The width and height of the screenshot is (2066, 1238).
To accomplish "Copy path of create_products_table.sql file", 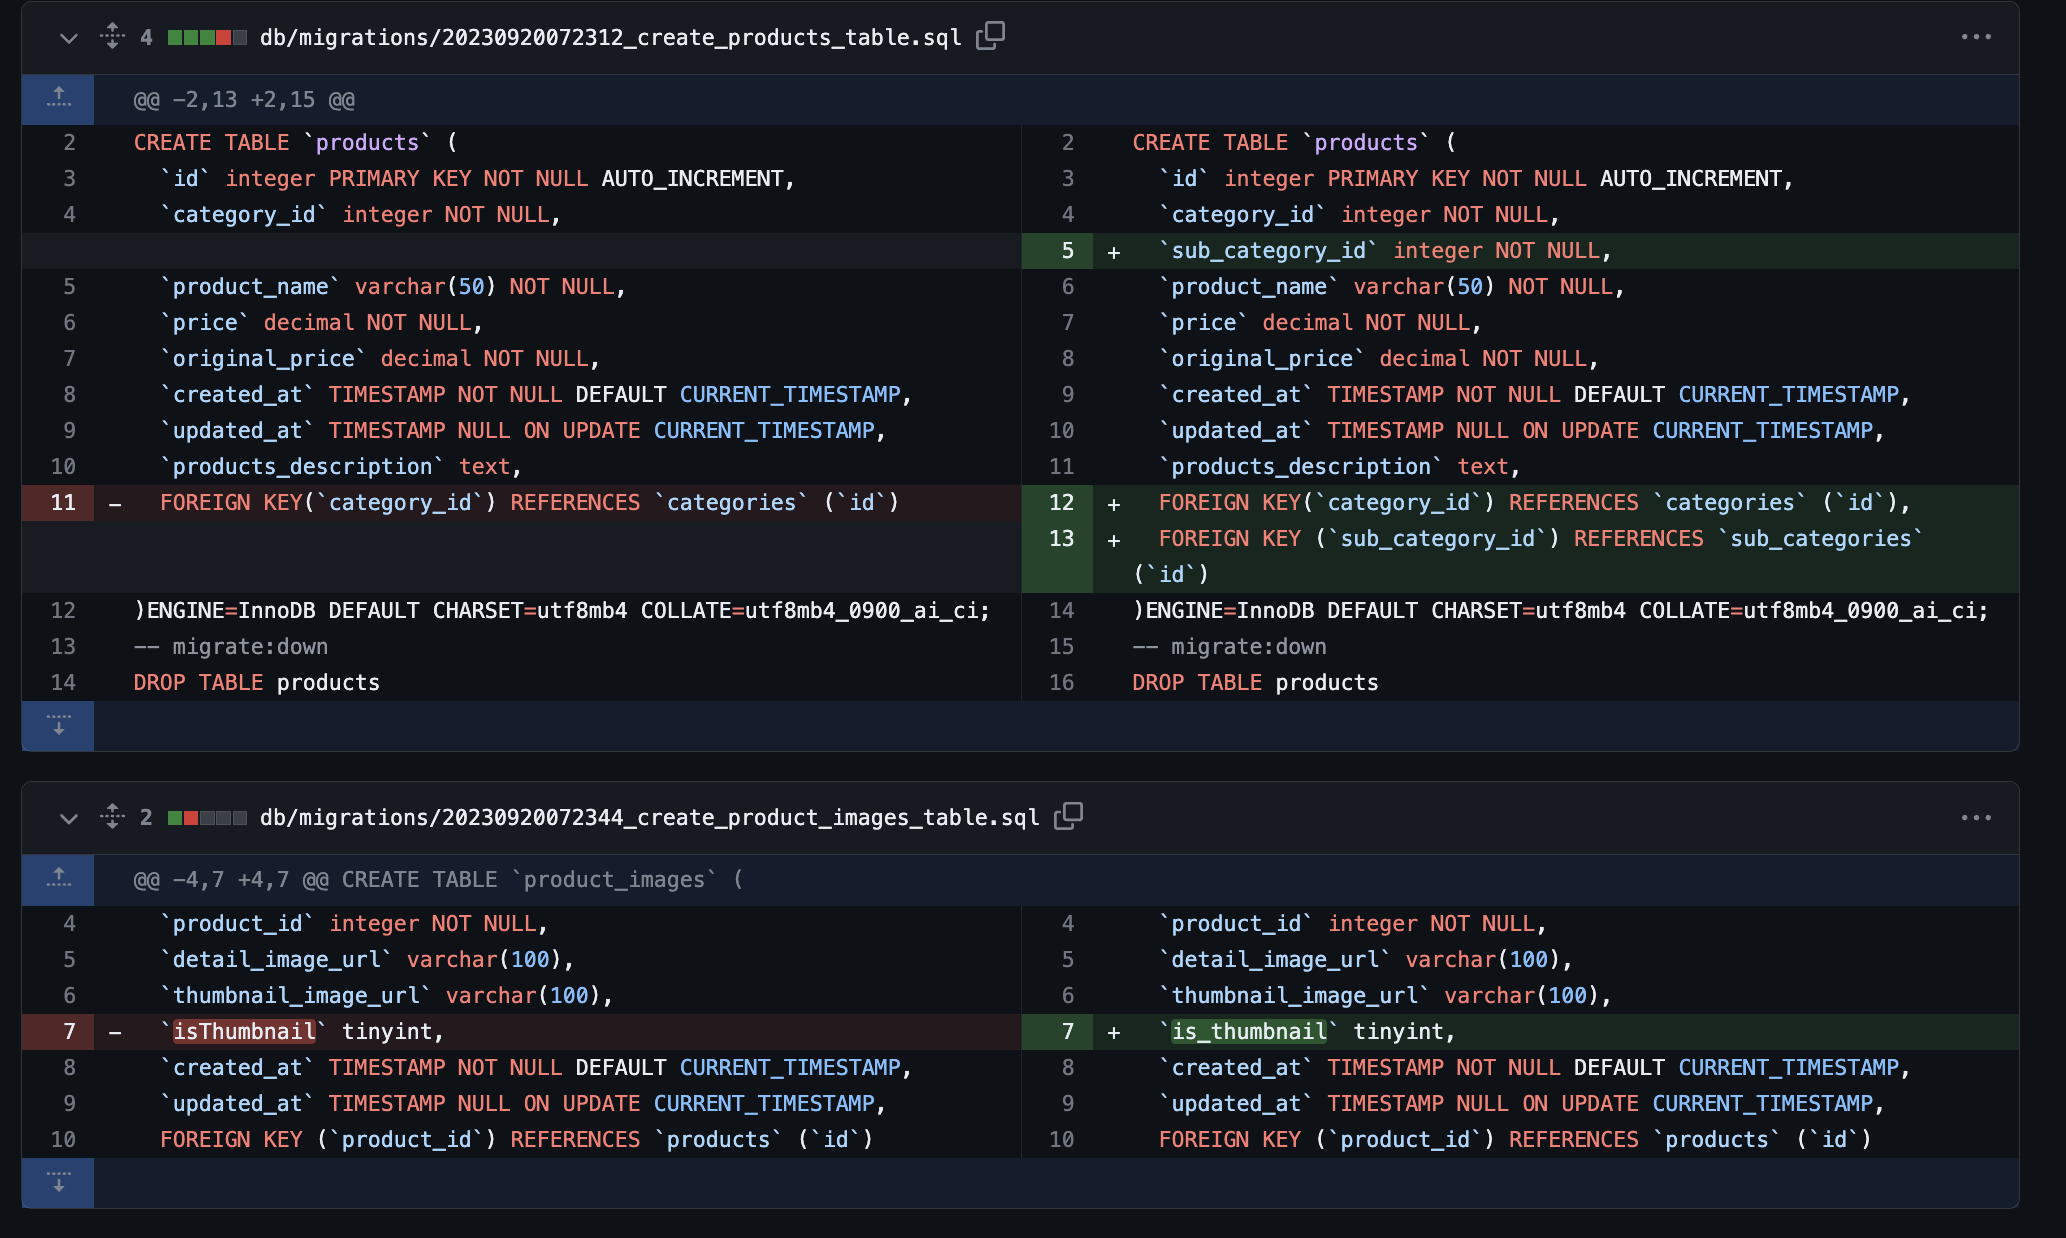I will (990, 36).
